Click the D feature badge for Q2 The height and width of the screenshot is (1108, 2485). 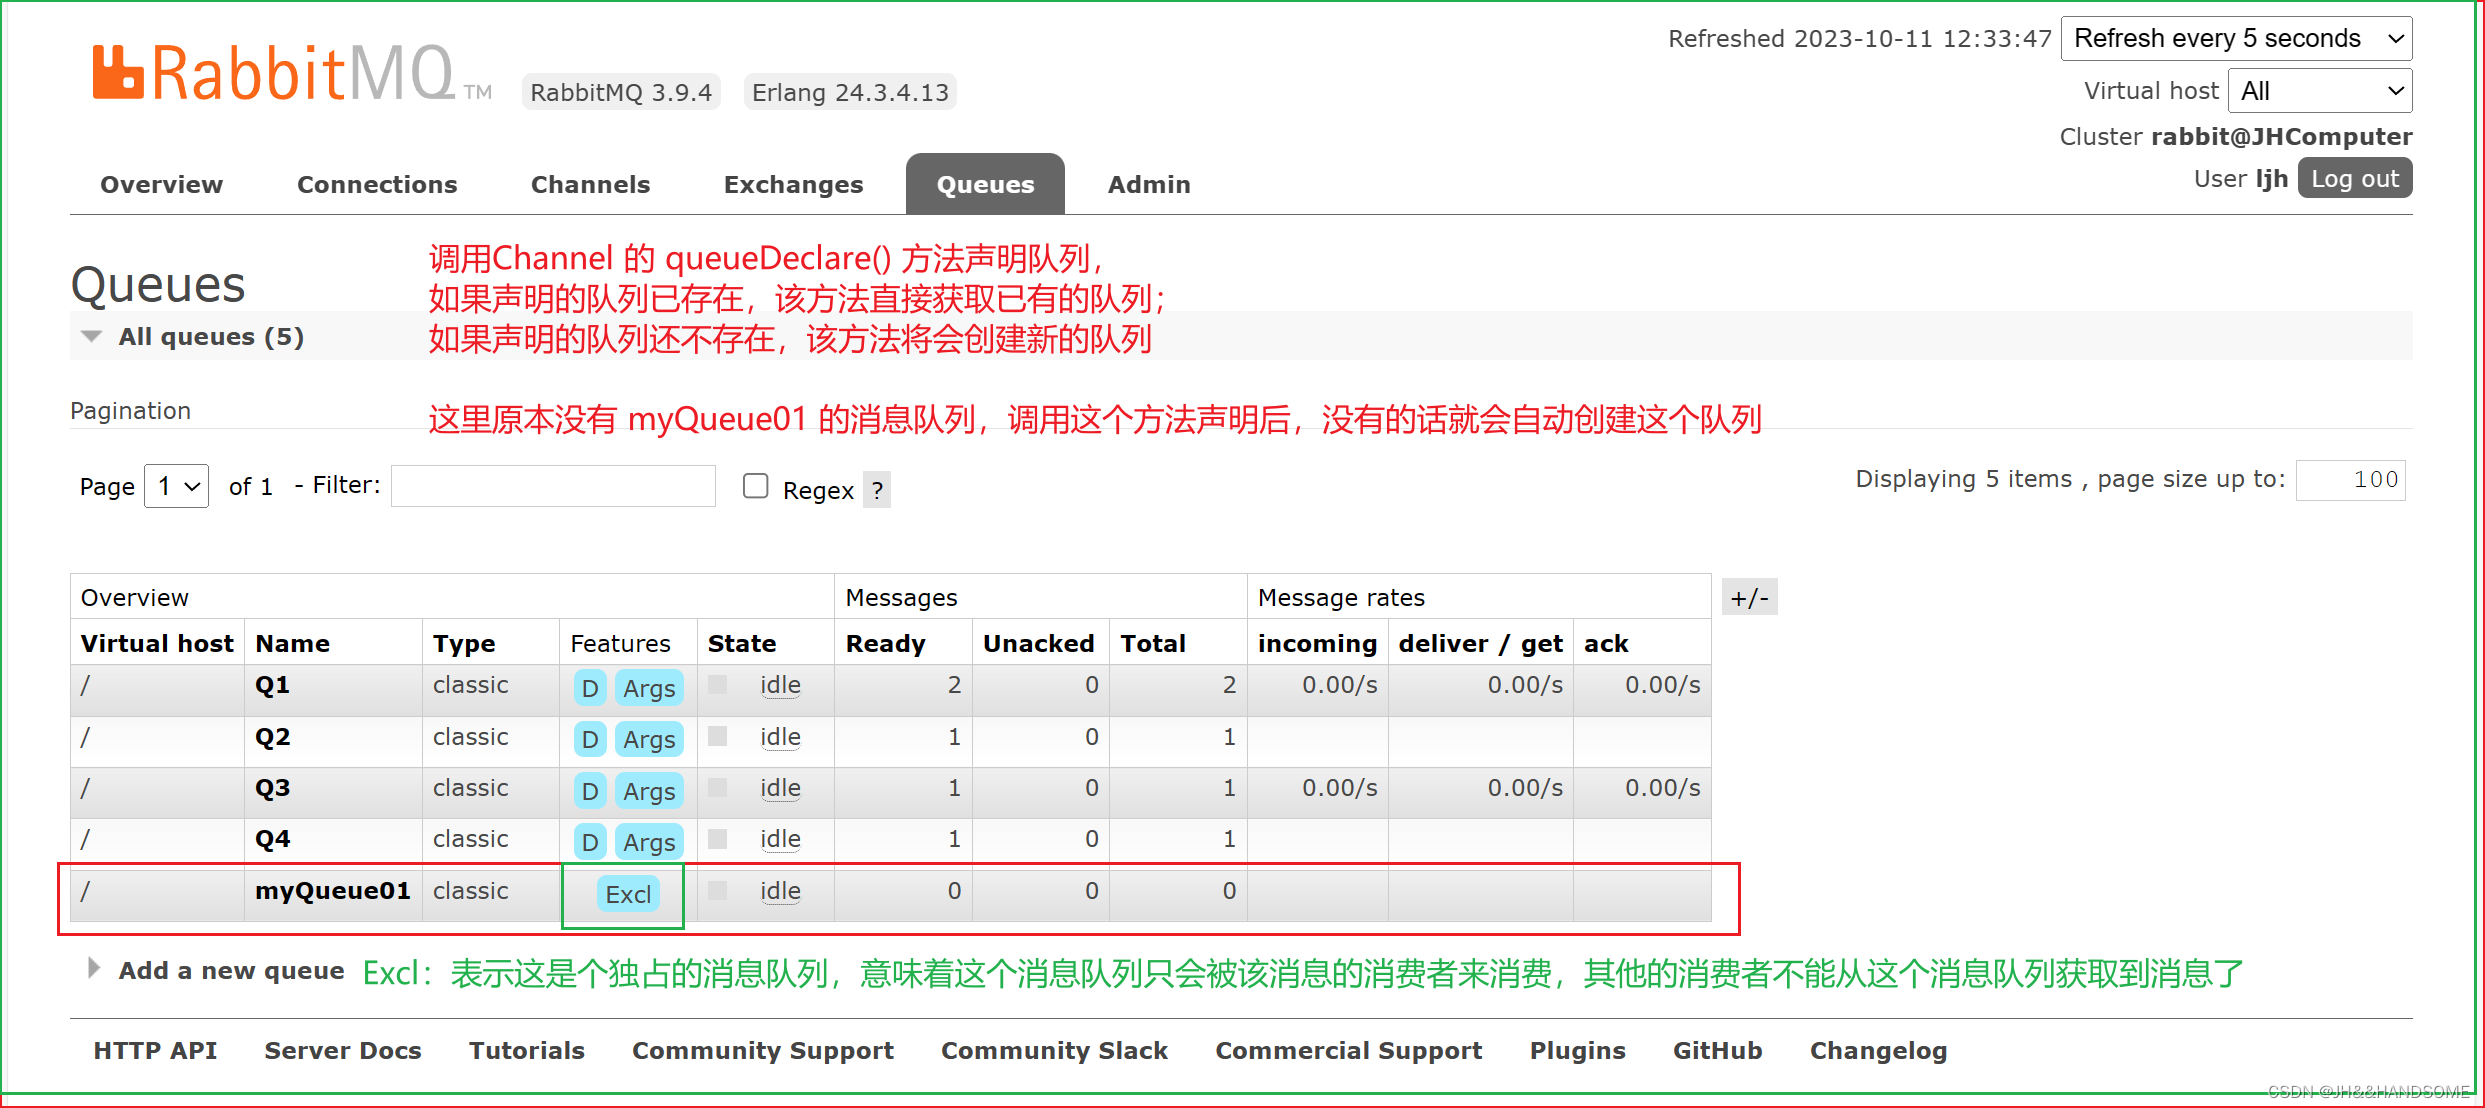point(590,739)
